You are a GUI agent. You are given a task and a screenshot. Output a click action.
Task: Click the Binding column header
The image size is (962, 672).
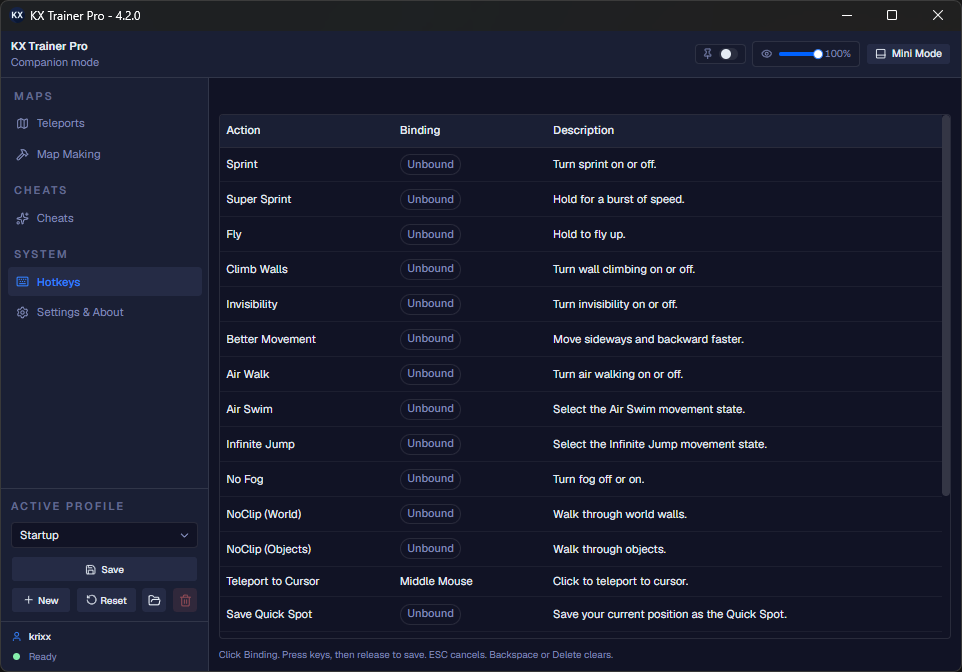pos(420,130)
